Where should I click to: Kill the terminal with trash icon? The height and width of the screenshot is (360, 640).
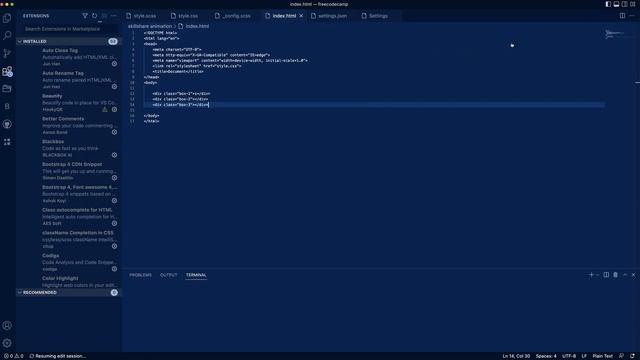(616, 275)
